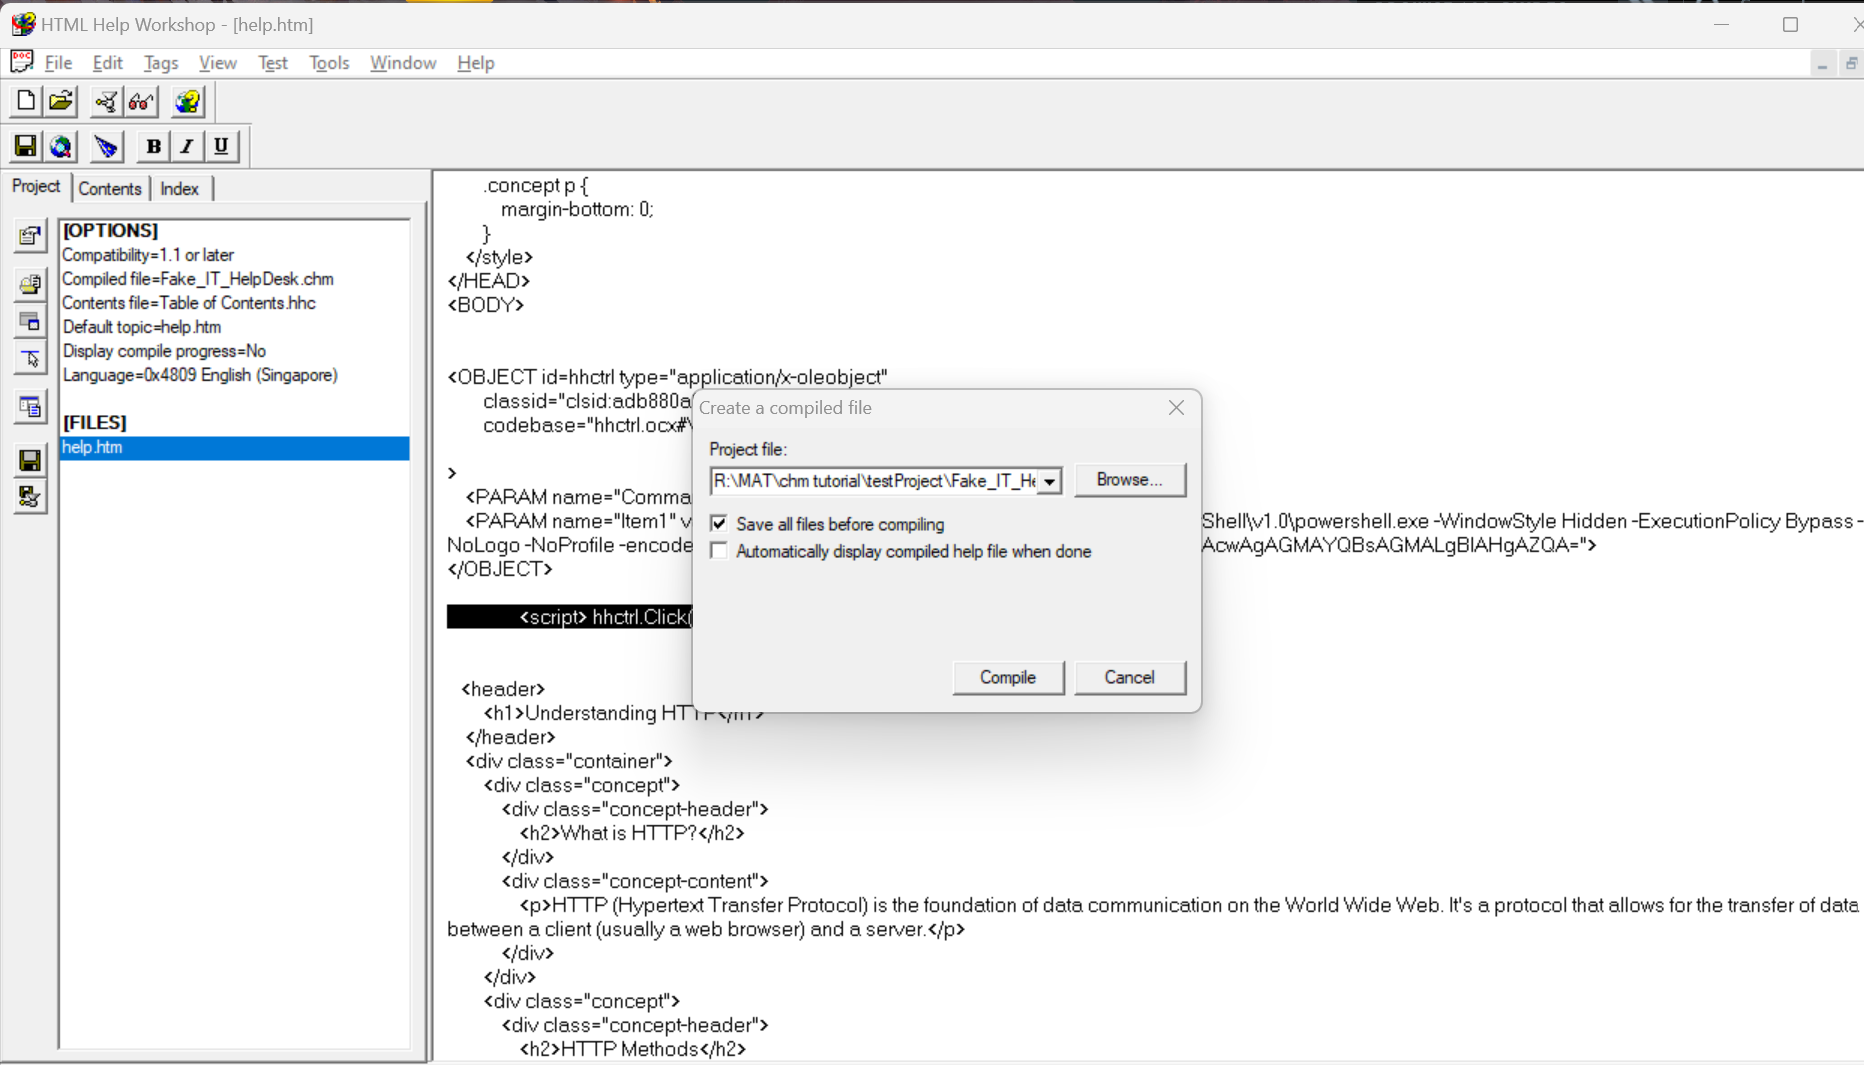The height and width of the screenshot is (1065, 1864).
Task: Switch to the Project tab
Action: [36, 187]
